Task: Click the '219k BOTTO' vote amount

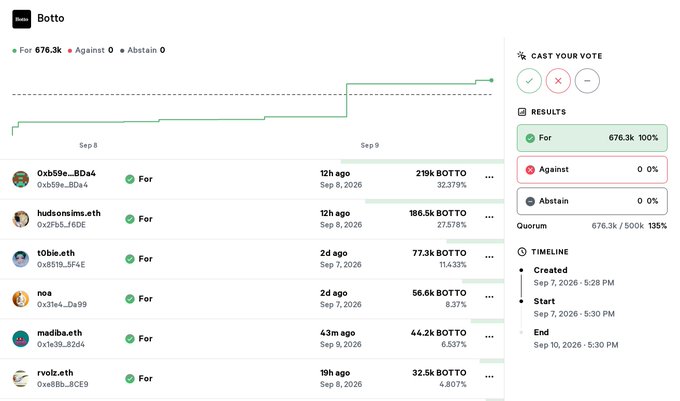Action: pyautogui.click(x=441, y=173)
